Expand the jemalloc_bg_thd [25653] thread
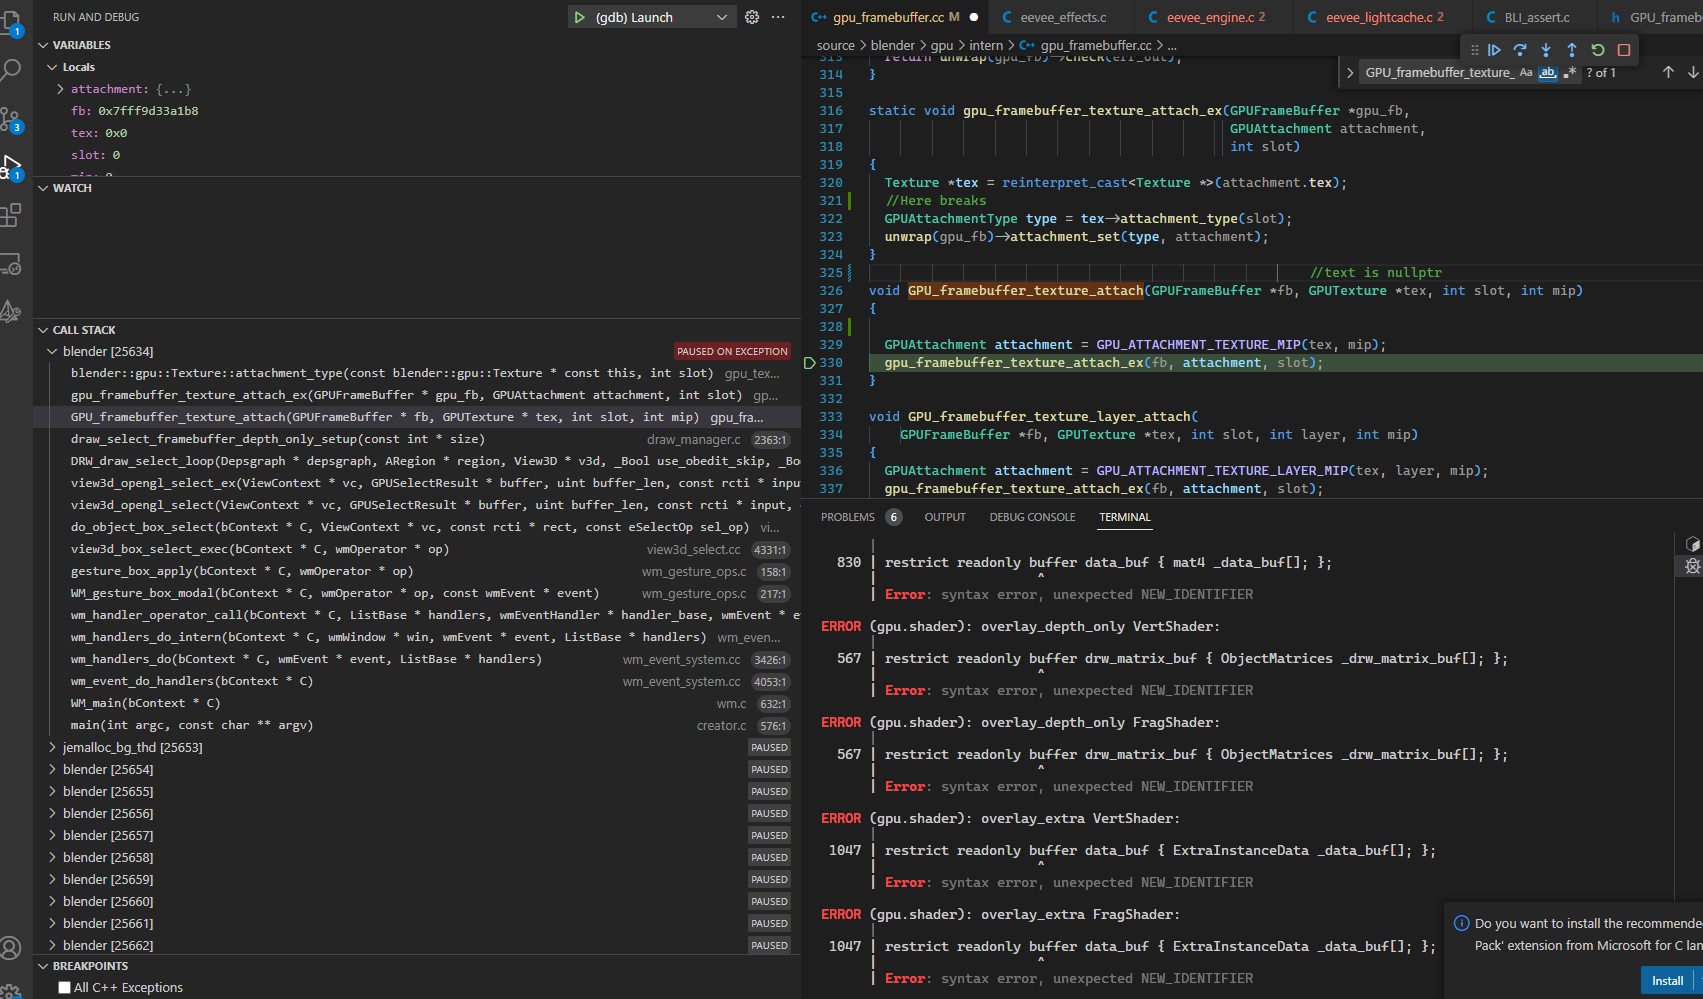Image resolution: width=1703 pixels, height=999 pixels. [x=53, y=747]
